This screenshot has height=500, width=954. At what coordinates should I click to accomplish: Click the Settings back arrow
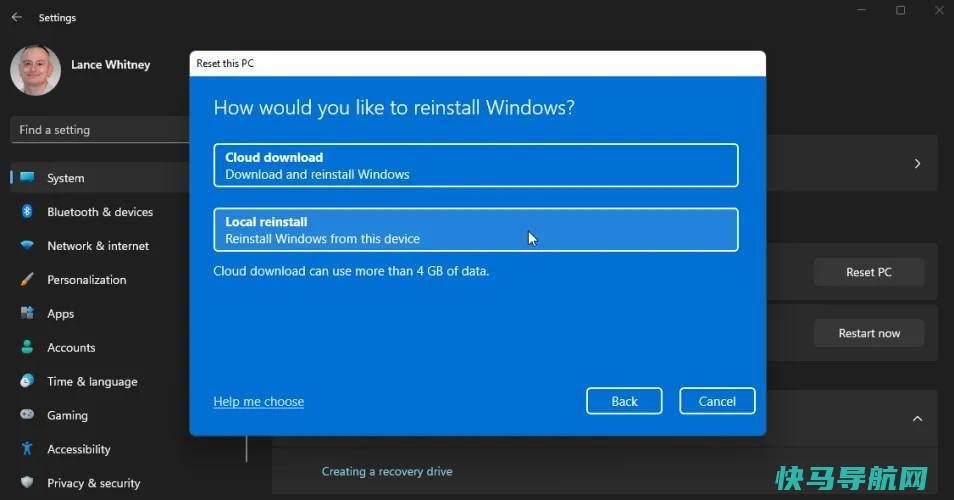[16, 18]
